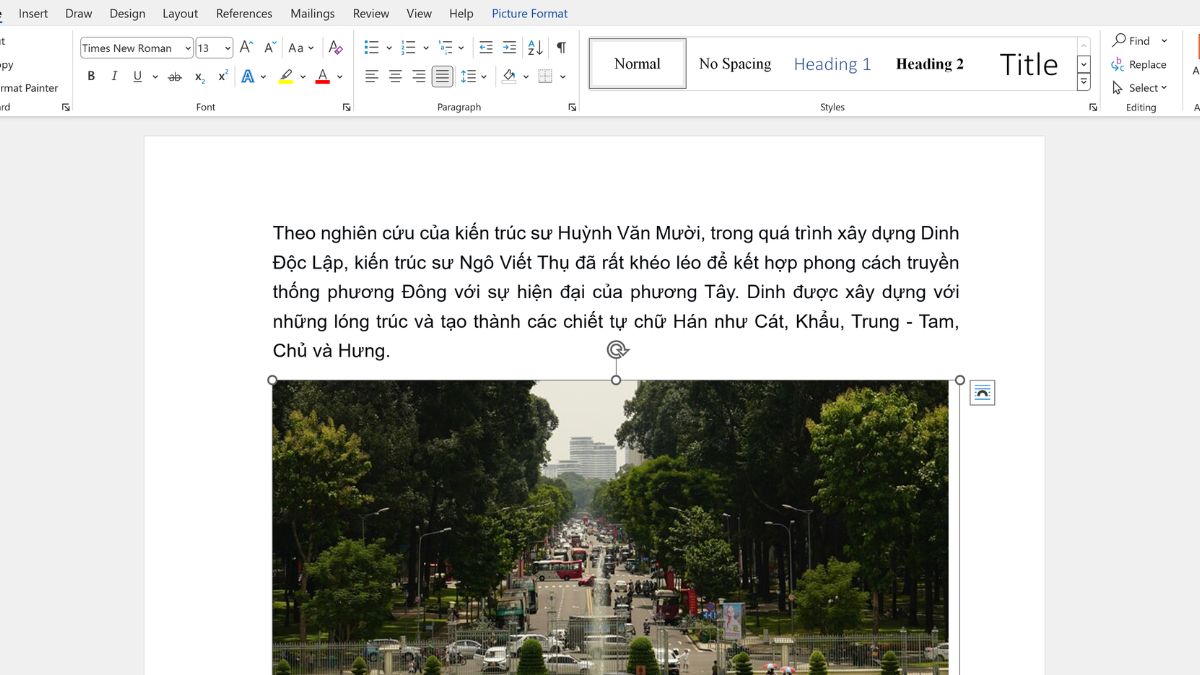Insert numbered list
Screen dimensions: 1200x675
coord(408,47)
